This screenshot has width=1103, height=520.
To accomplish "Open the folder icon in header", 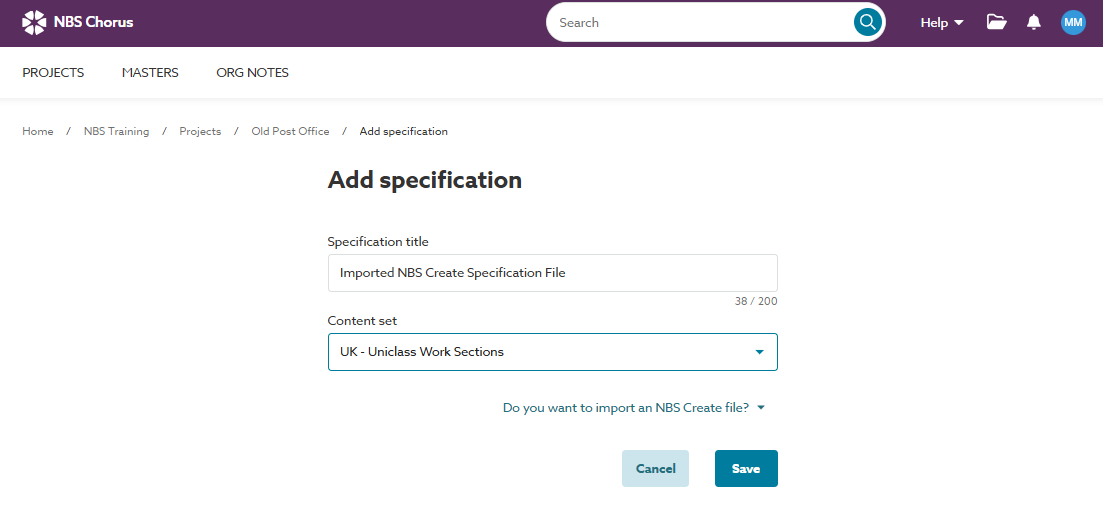I will click(996, 22).
